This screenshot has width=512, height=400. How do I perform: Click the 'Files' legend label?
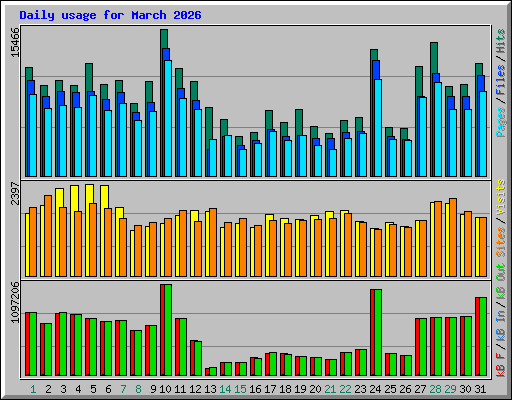tap(501, 79)
